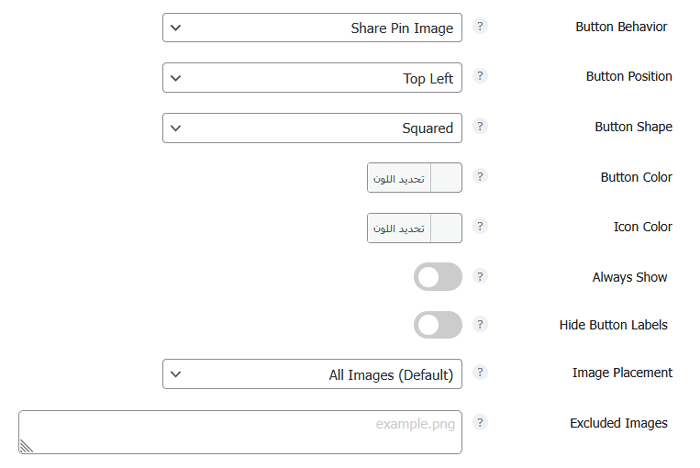Image resolution: width=700 pixels, height=468 pixels.
Task: Click help icon beside Hide Button Labels
Action: [x=480, y=324]
